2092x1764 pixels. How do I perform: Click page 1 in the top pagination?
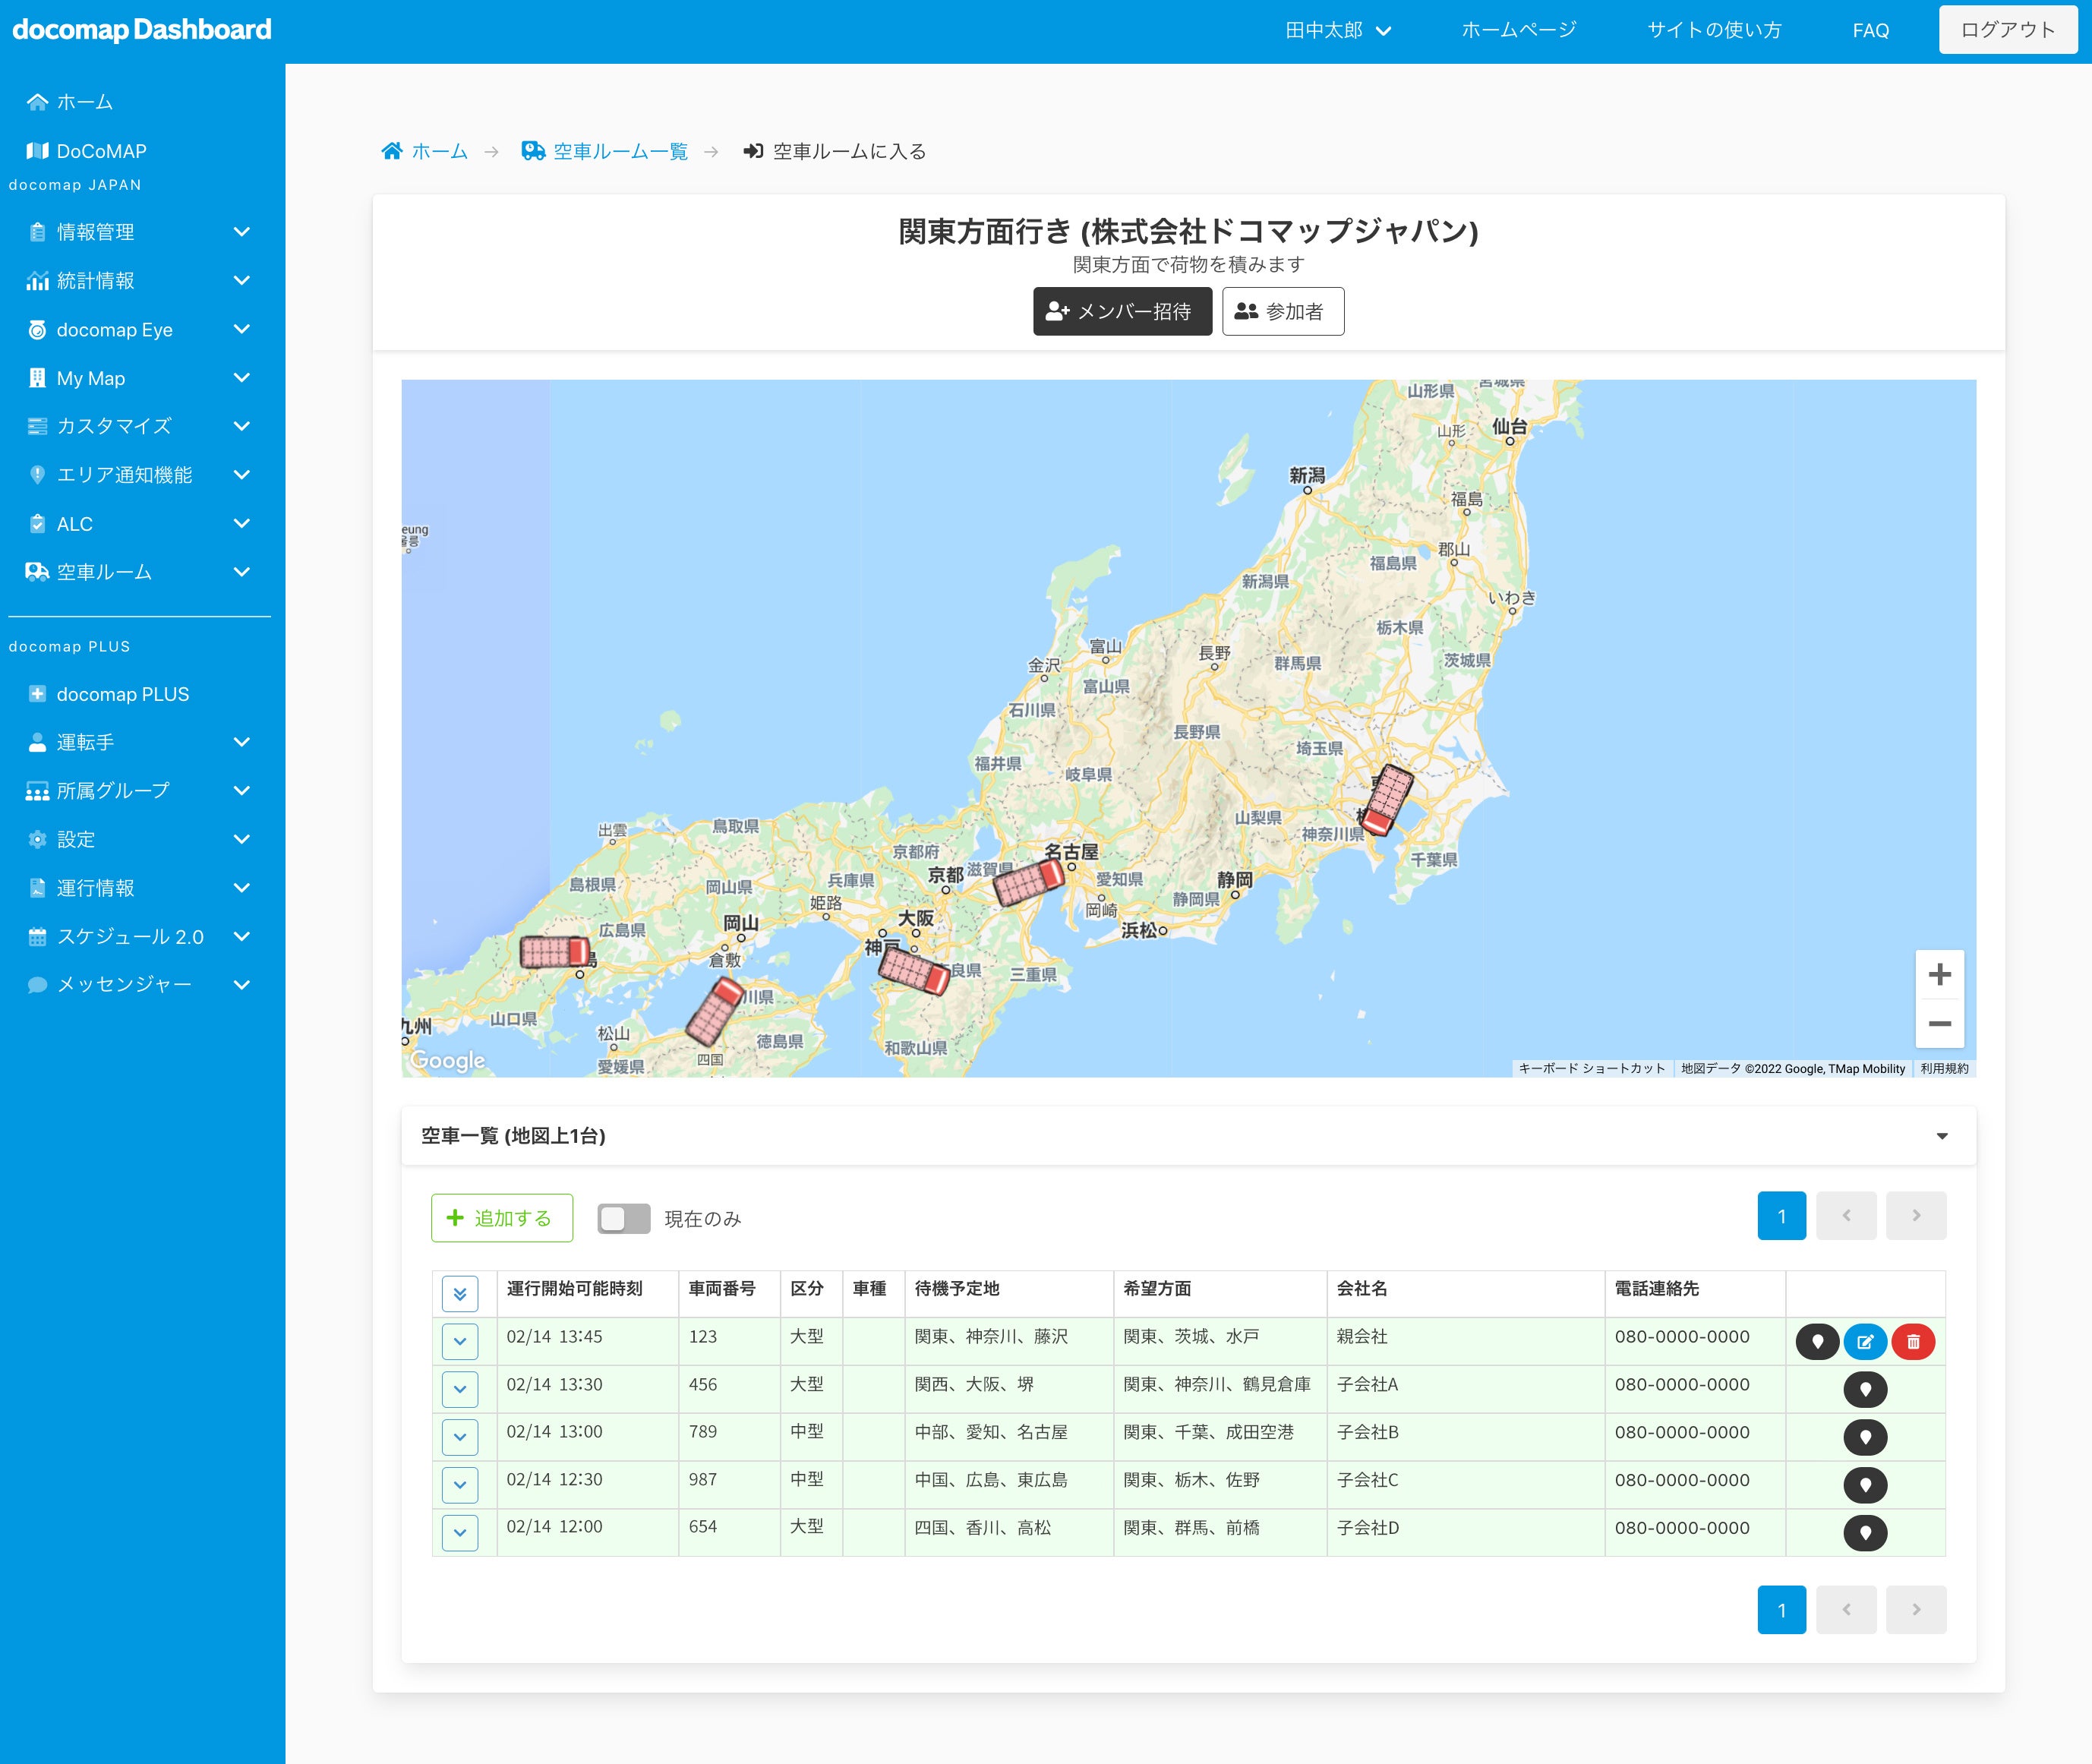click(x=1781, y=1216)
